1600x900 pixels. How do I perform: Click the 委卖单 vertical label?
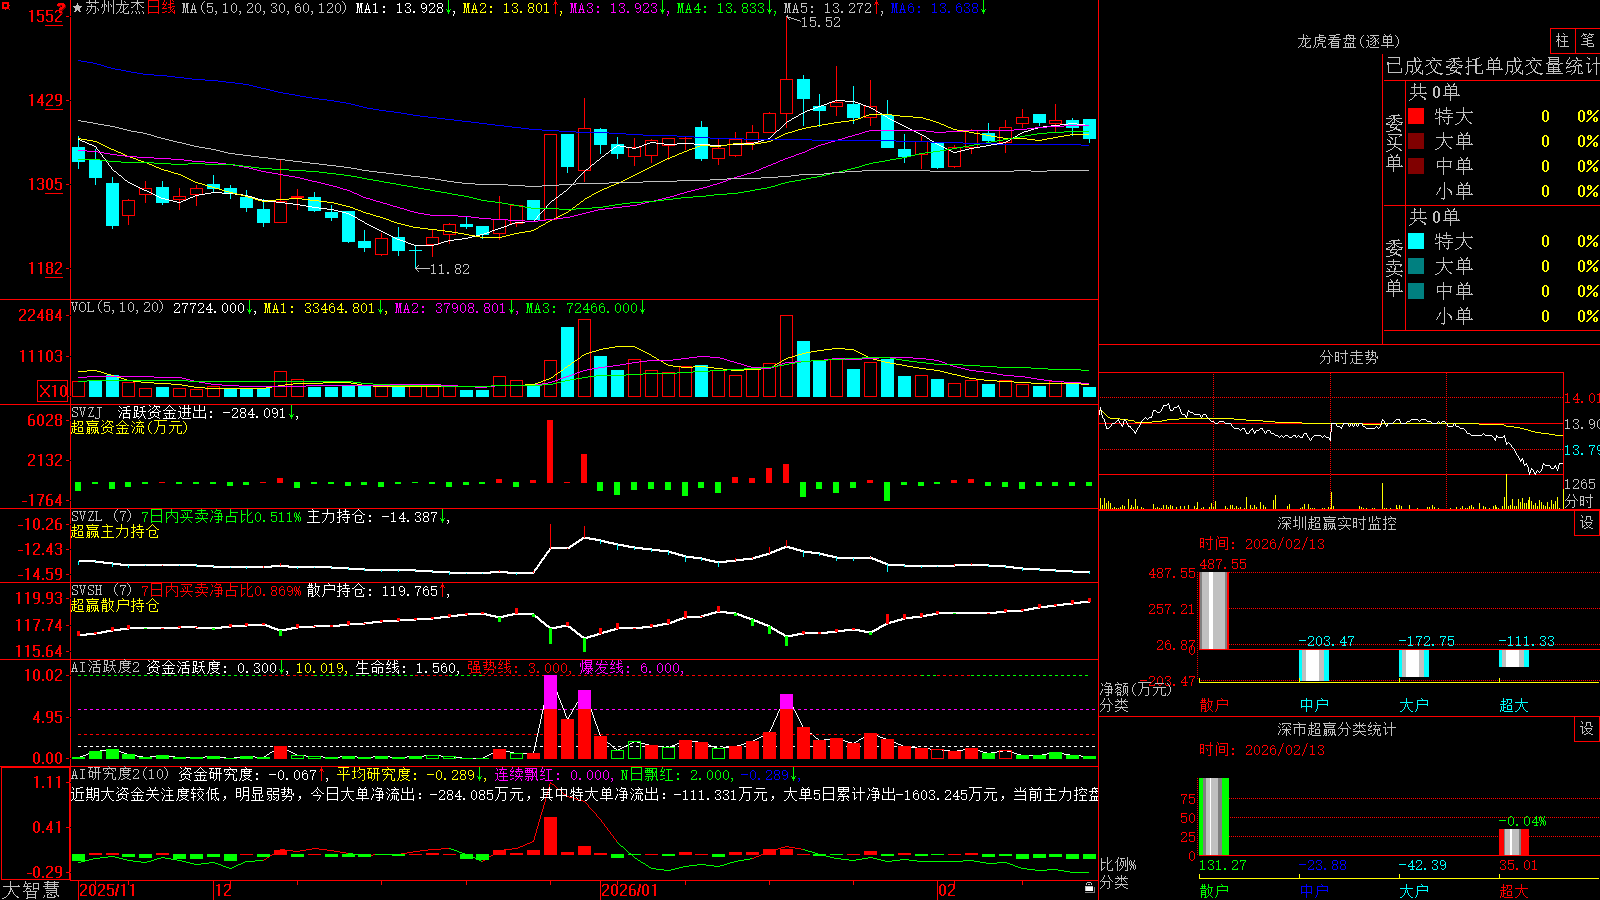coord(1394,267)
